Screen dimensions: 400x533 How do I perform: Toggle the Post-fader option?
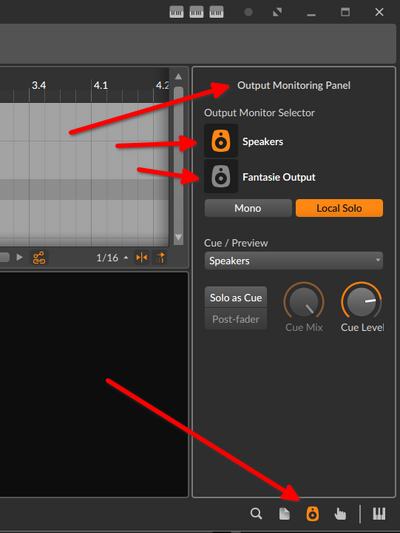(236, 319)
